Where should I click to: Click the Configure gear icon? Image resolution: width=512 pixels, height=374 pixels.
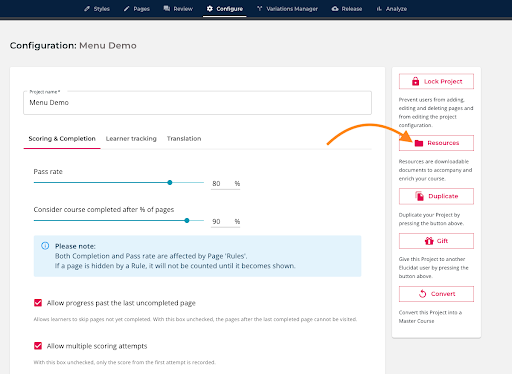tap(210, 9)
